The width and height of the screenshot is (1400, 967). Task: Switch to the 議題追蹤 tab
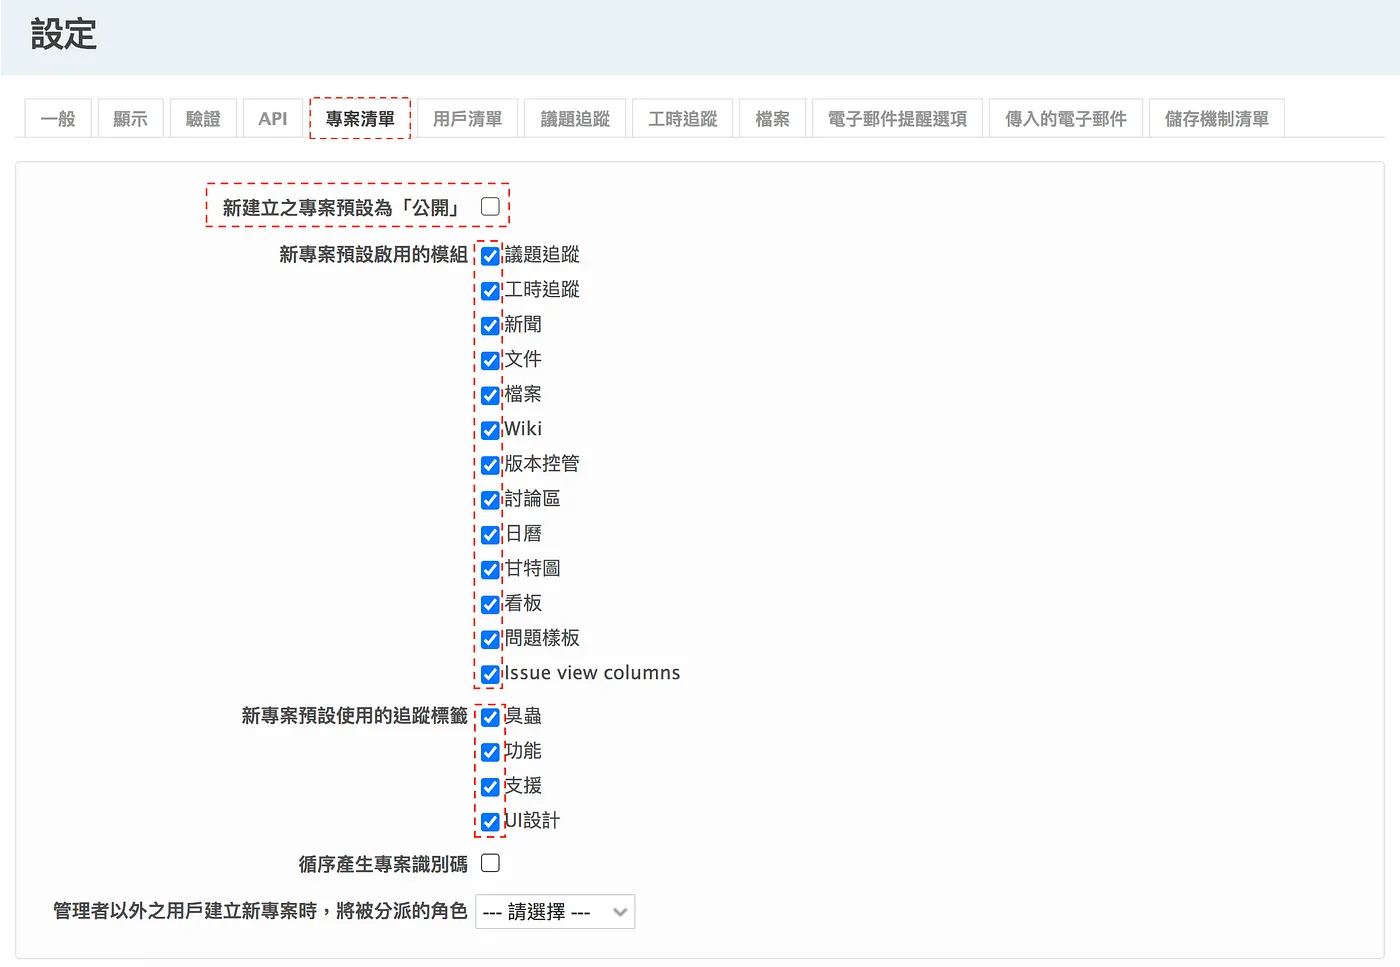pyautogui.click(x=575, y=119)
